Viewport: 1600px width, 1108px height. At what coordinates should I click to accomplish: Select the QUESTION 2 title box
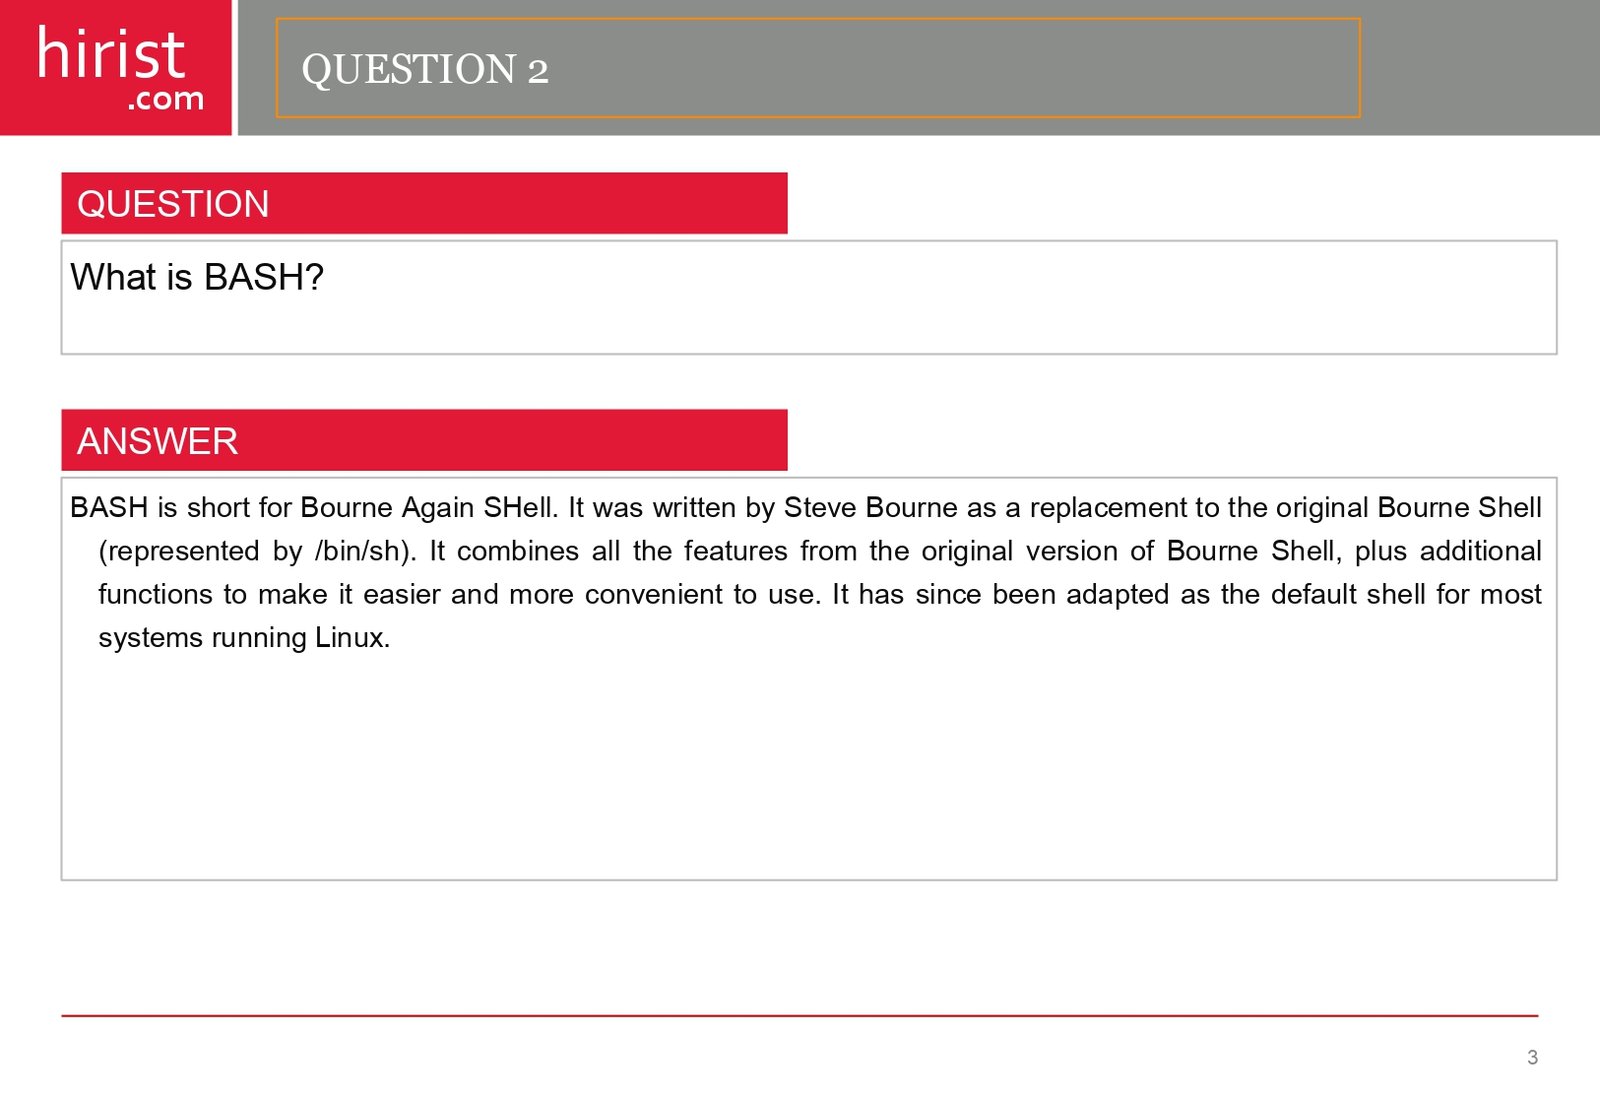[818, 68]
